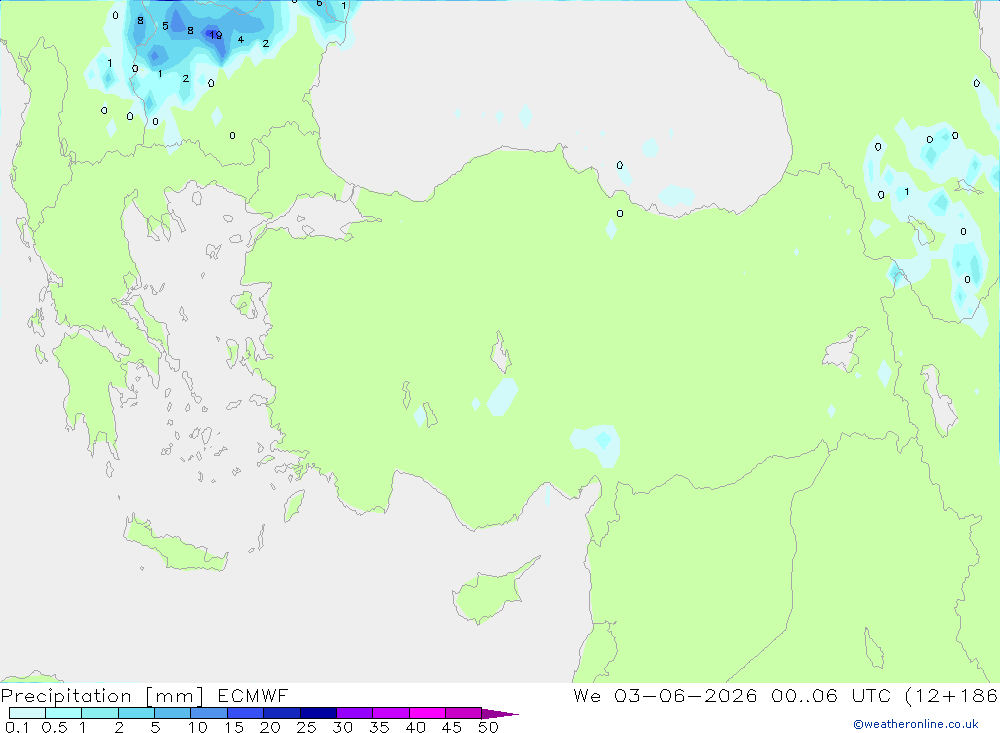Image resolution: width=1000 pixels, height=733 pixels.
Task: Click the '(12+186' forecast offset text
Action: pos(952,695)
